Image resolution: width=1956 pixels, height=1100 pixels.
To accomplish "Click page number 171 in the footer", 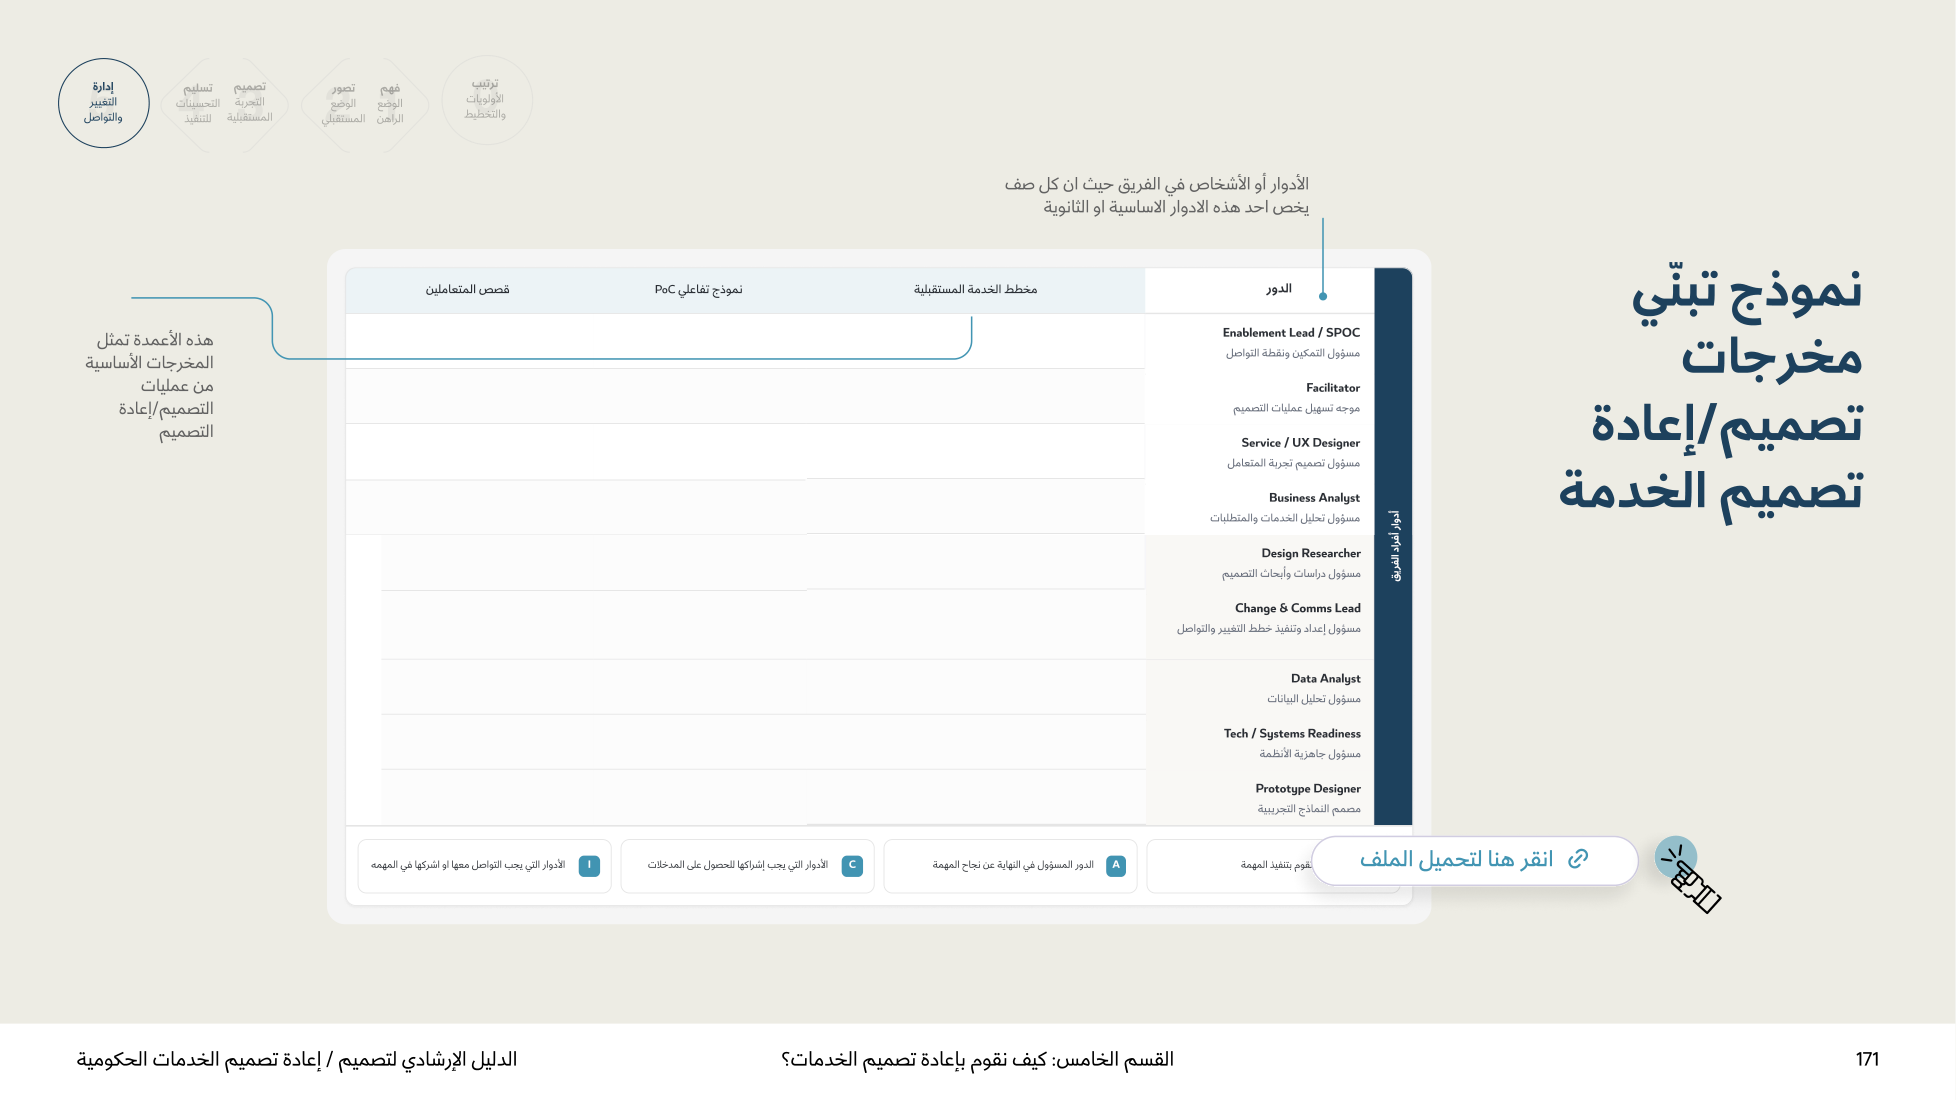I will 1867,1059.
